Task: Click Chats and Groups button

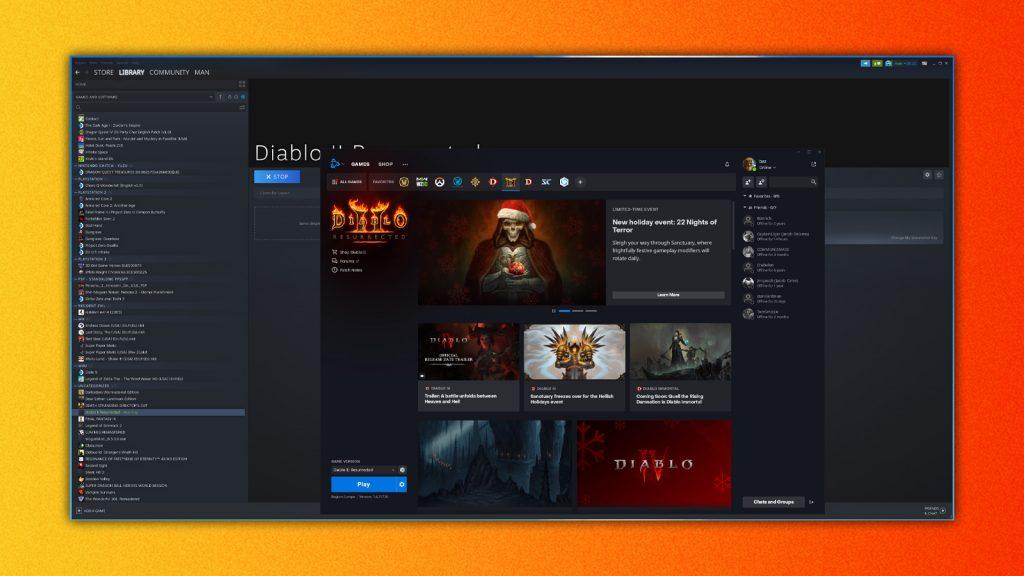Action: (x=773, y=502)
